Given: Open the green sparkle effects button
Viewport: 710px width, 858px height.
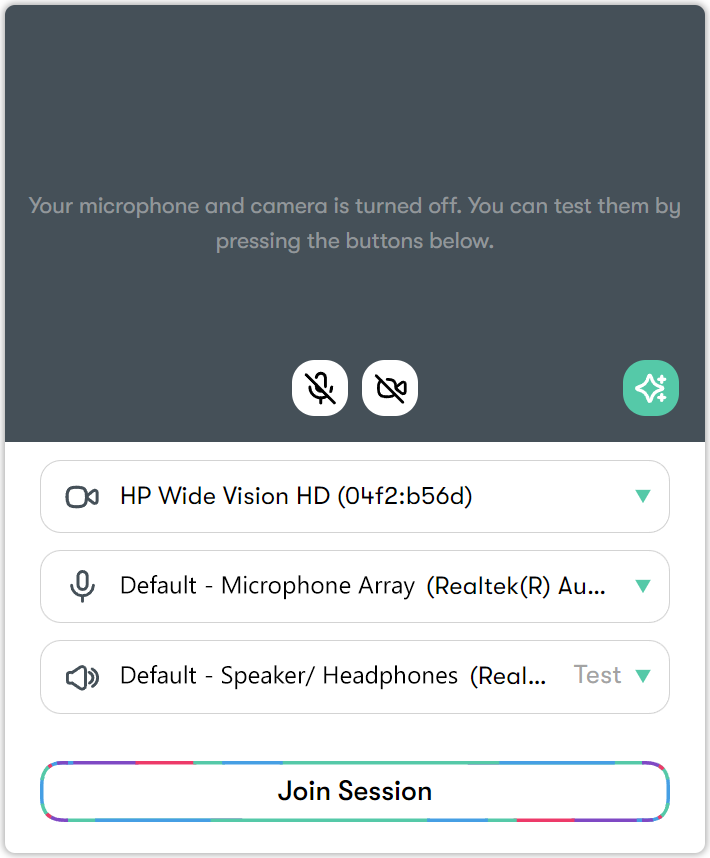Looking at the screenshot, I should pos(651,388).
